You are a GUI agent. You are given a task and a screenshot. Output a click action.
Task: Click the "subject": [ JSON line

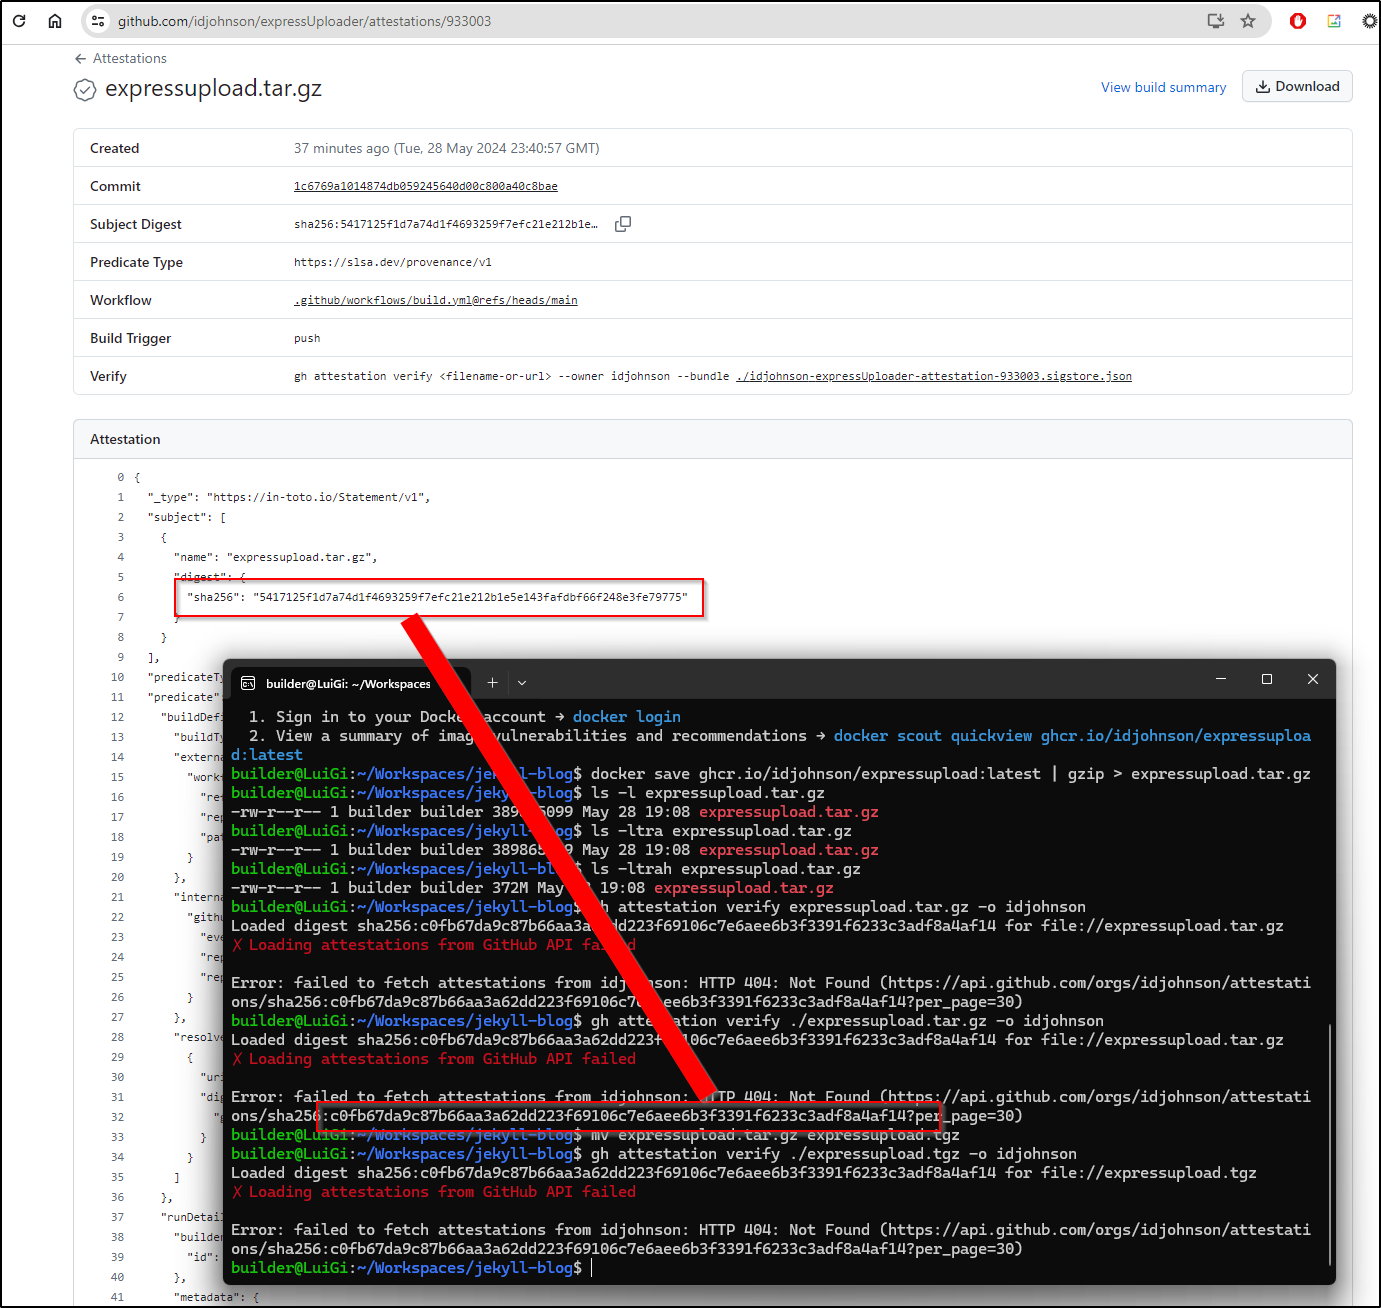tap(187, 517)
